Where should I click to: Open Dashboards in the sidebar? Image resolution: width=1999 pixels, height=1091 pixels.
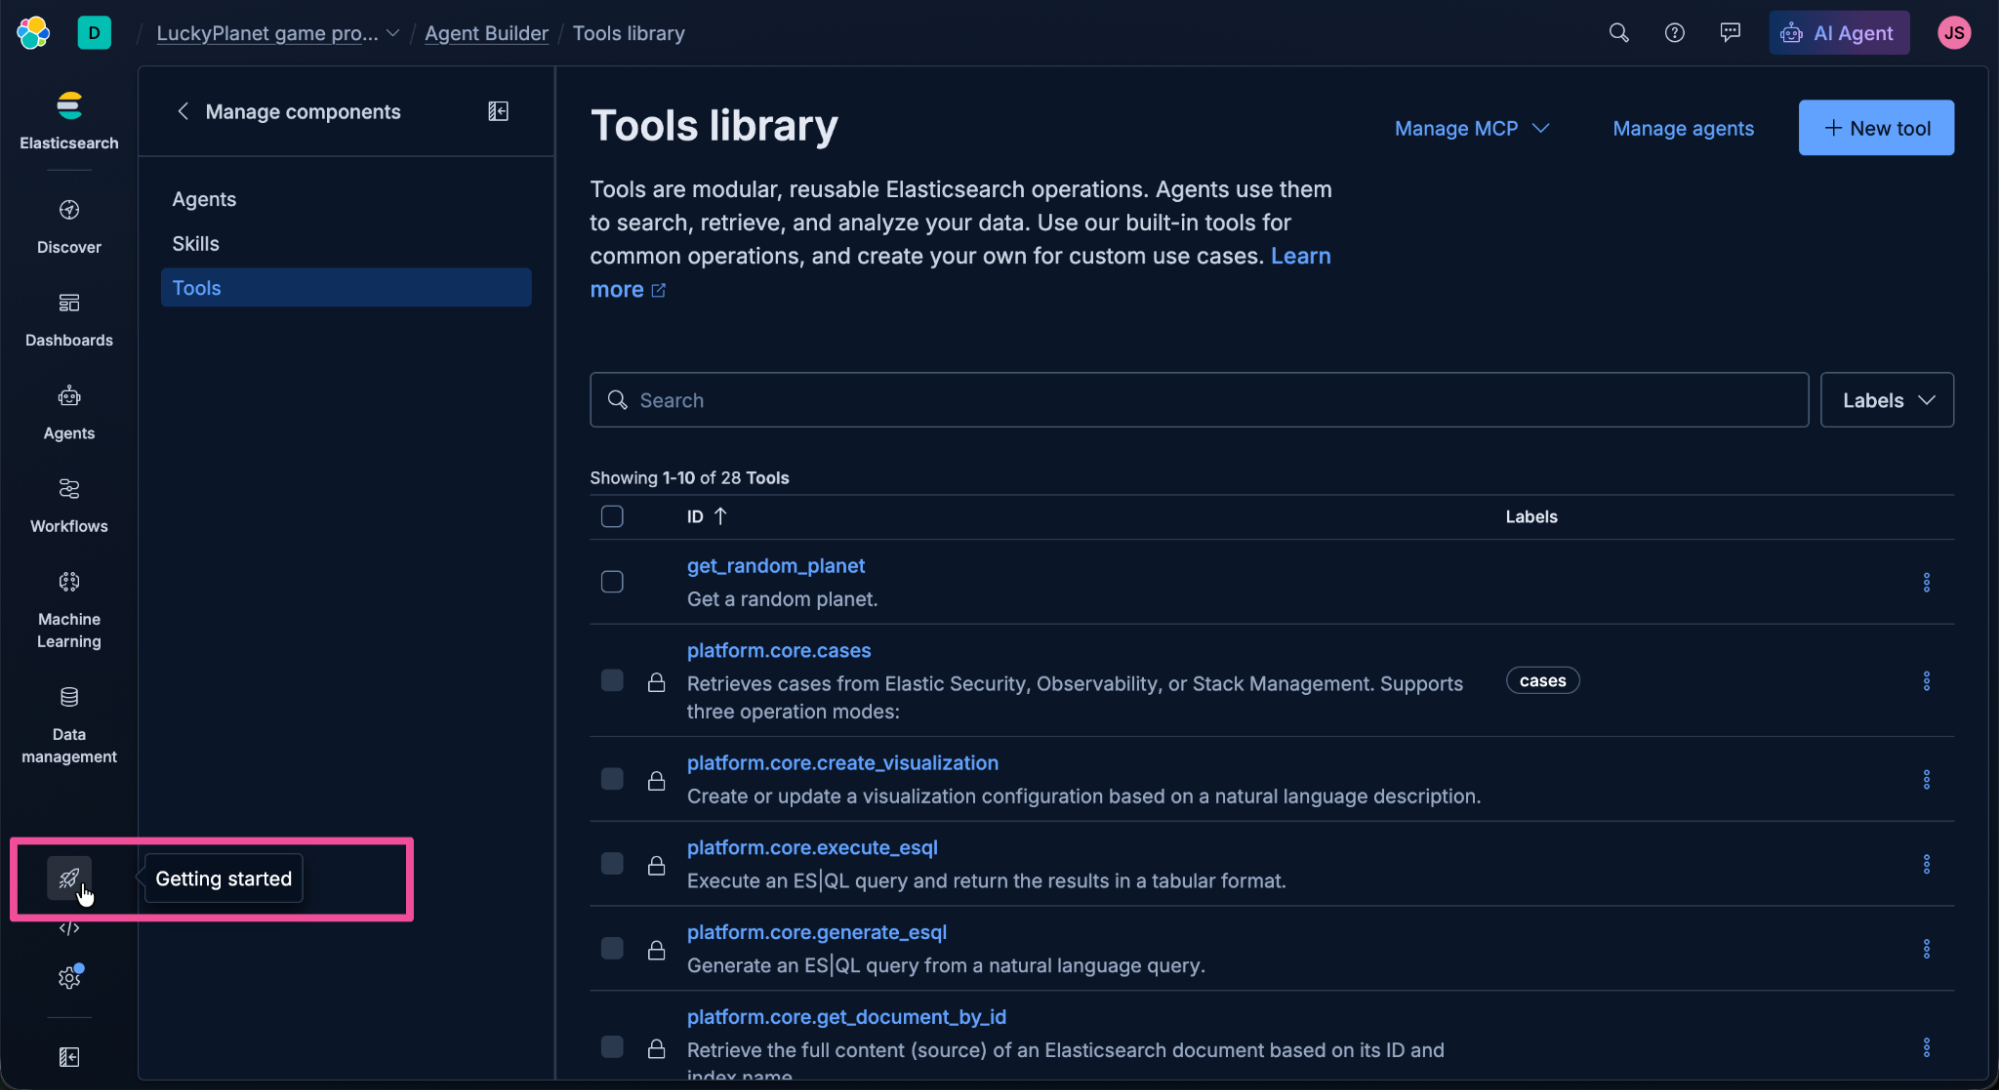coord(69,320)
